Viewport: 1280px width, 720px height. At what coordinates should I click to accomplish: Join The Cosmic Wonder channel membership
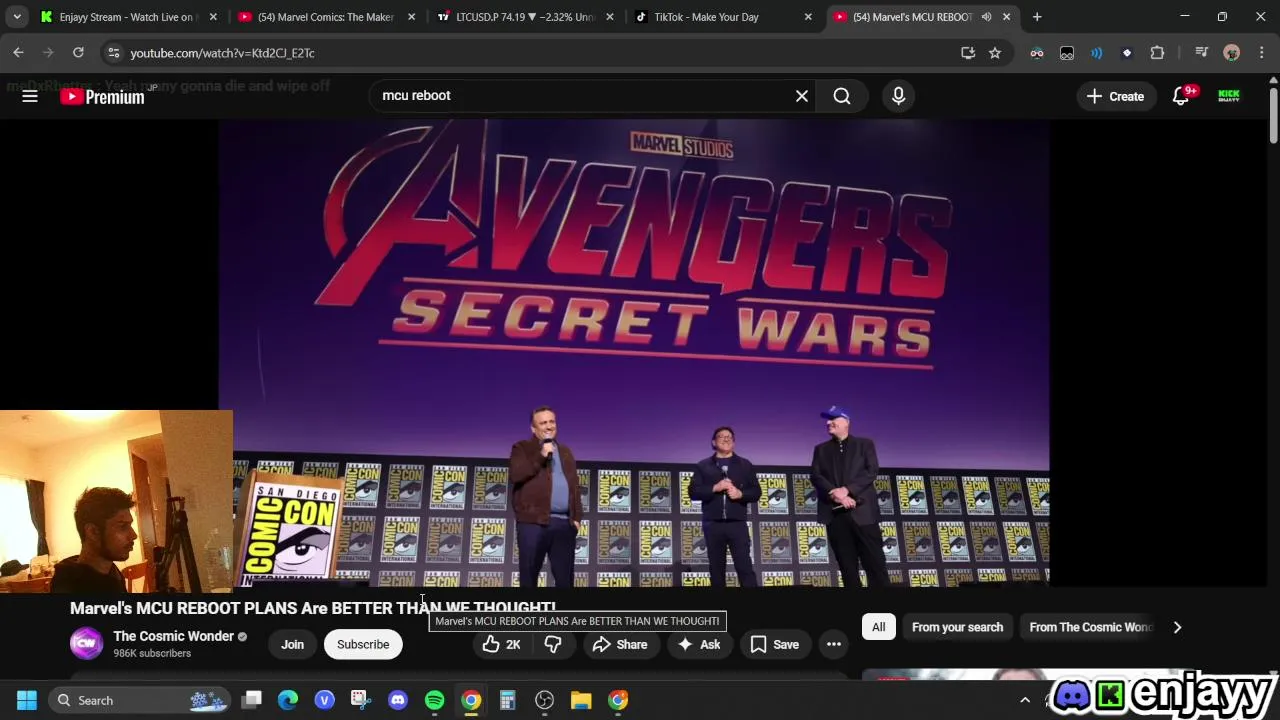click(x=292, y=645)
